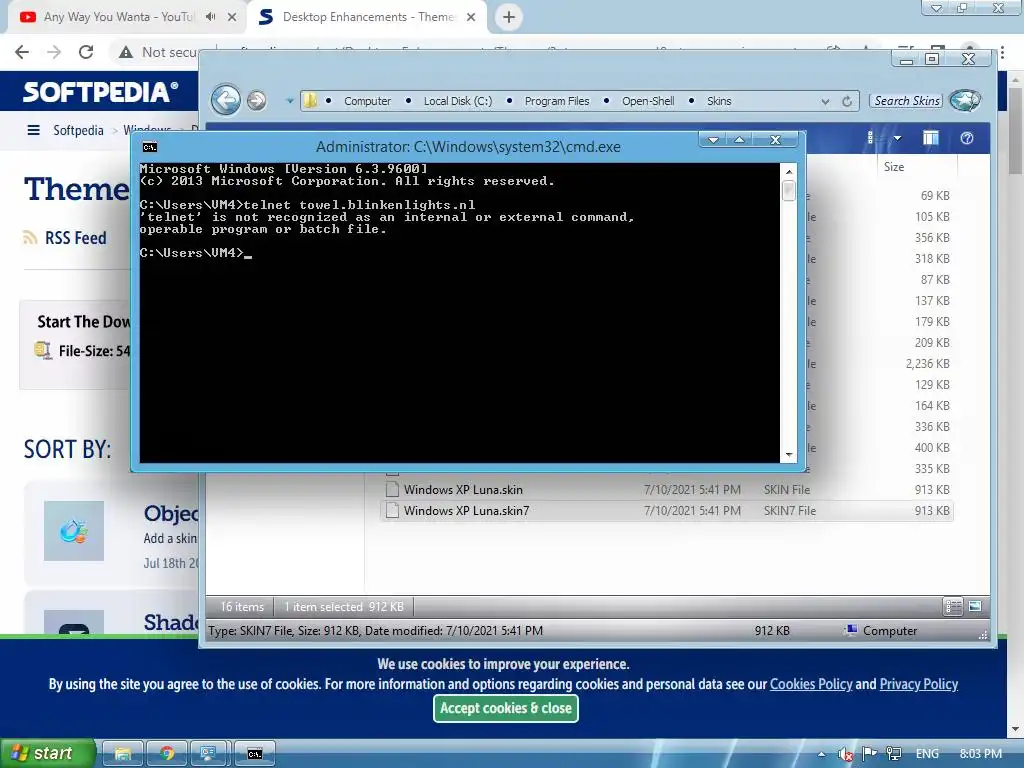The height and width of the screenshot is (768, 1024).
Task: Sort files by the Size column header
Action: 916,167
